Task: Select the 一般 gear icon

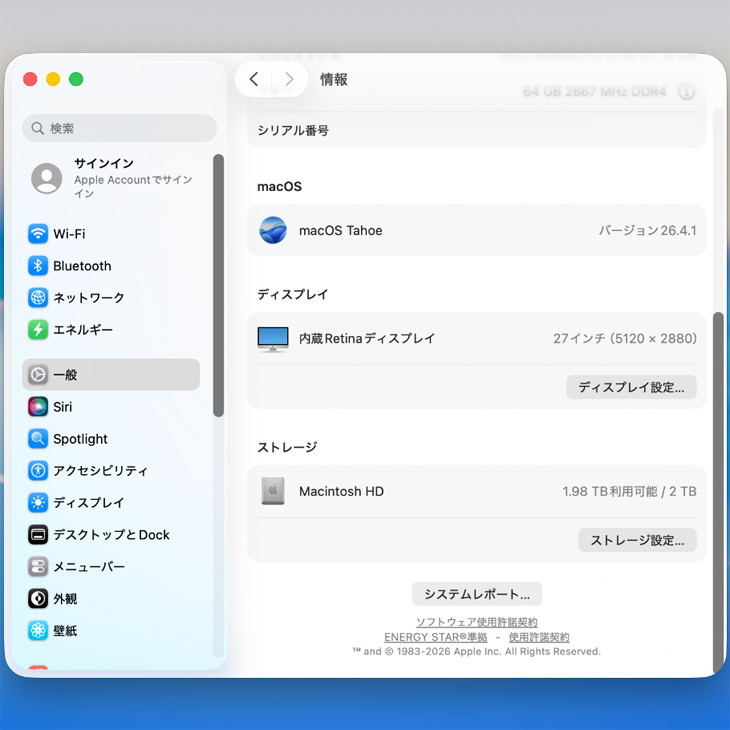Action: click(38, 375)
